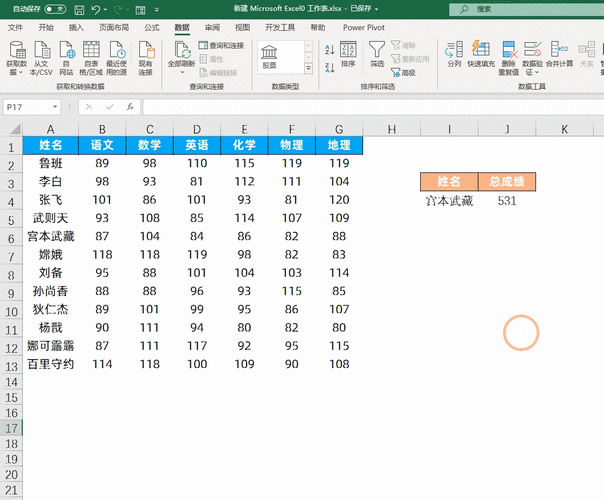604x500 pixels.
Task: Click header cell 语文
Action: click(x=102, y=145)
